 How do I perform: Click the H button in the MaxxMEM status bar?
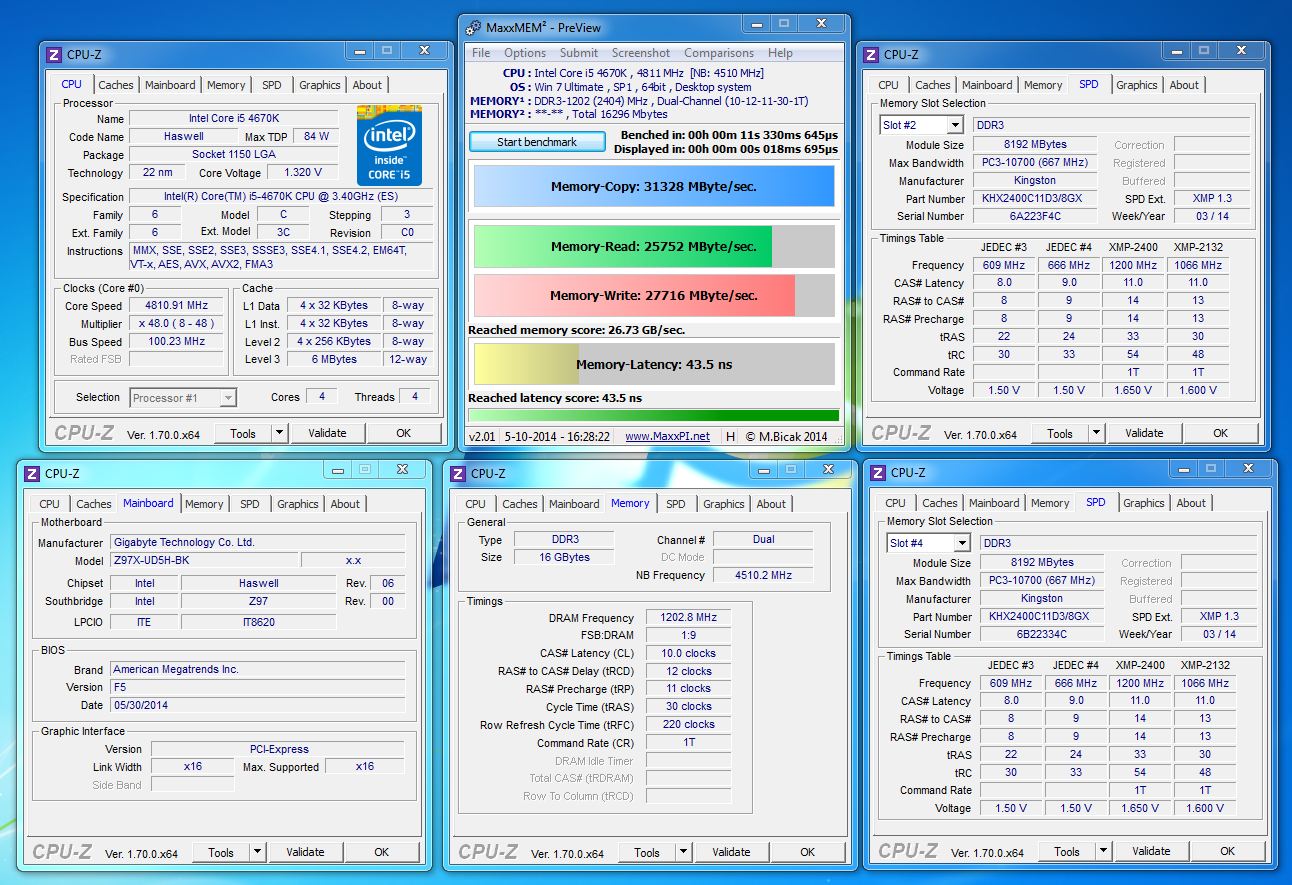tap(730, 436)
